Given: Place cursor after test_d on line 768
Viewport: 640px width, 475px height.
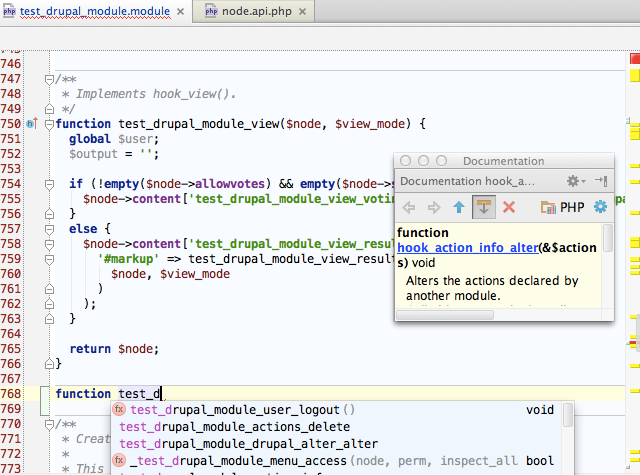Looking at the screenshot, I should click(x=161, y=394).
